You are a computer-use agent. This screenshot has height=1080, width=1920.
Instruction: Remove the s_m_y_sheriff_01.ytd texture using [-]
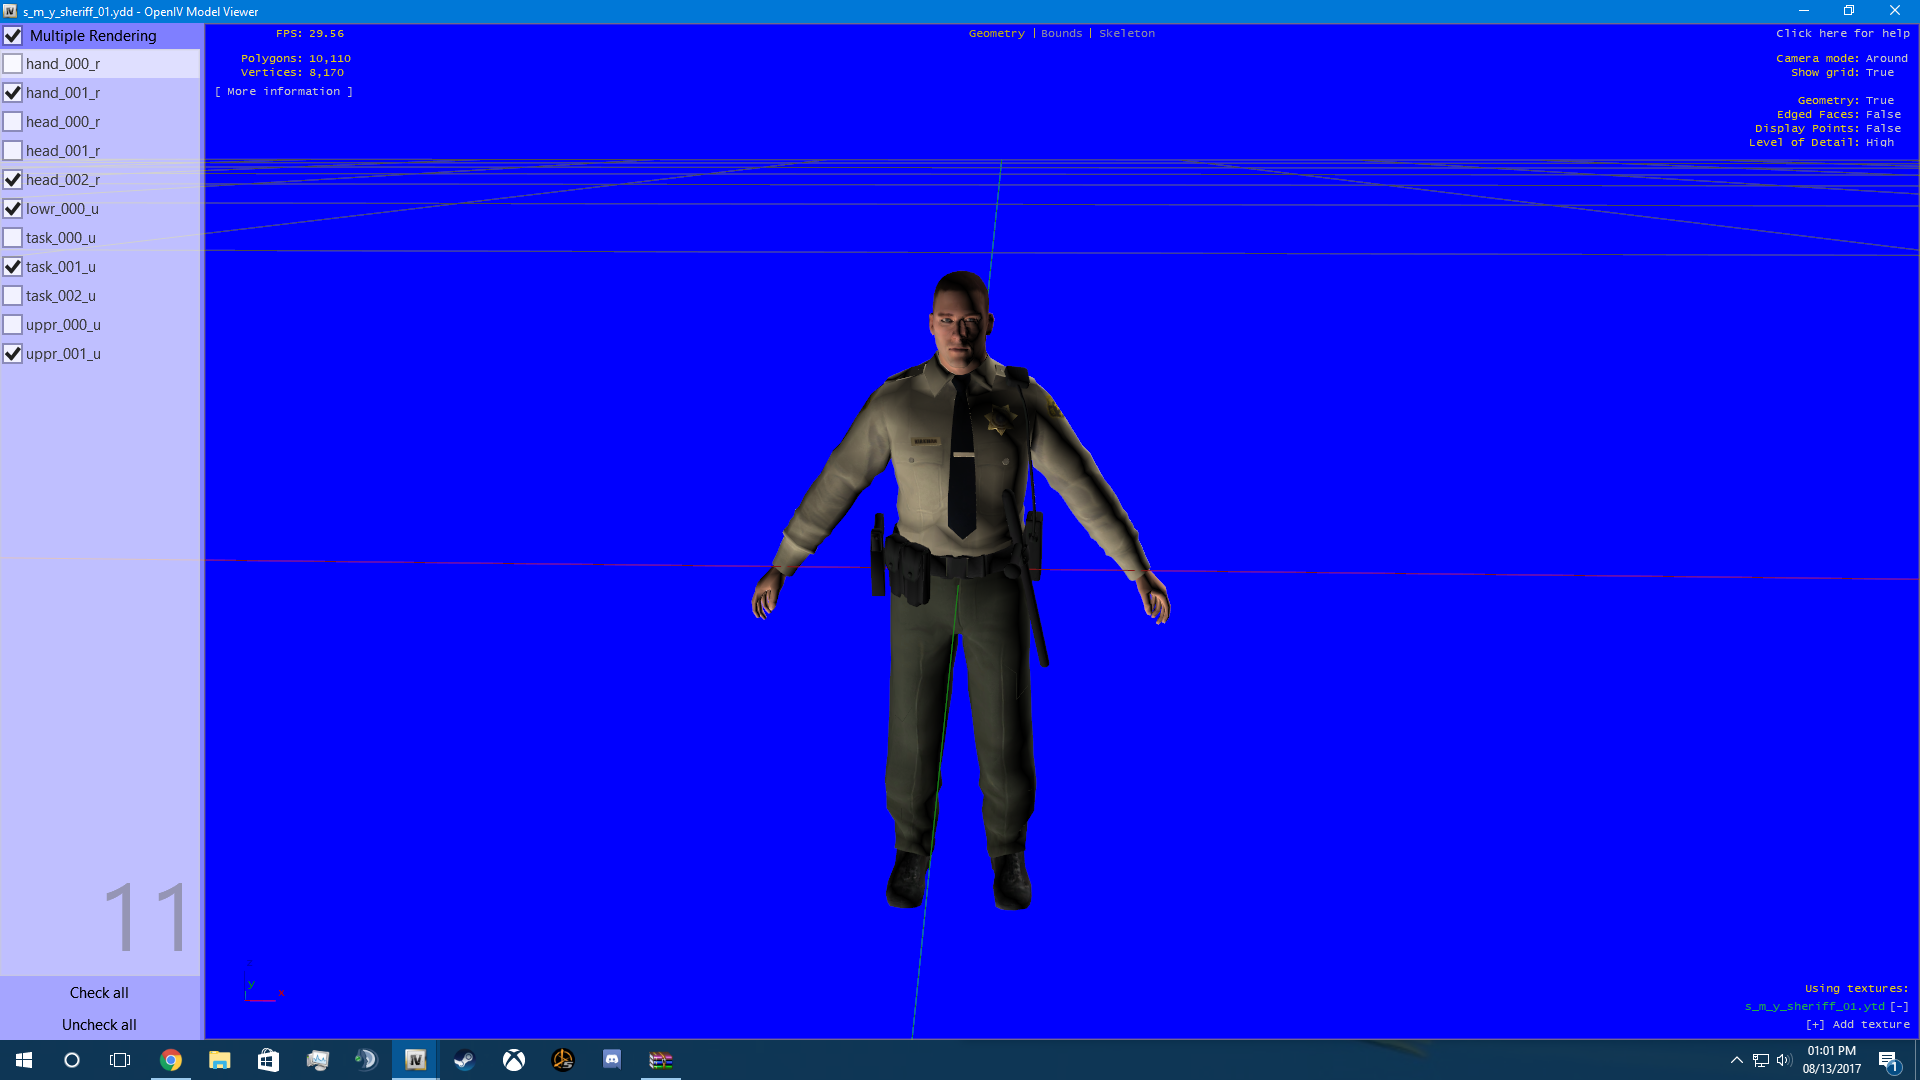point(1899,1006)
